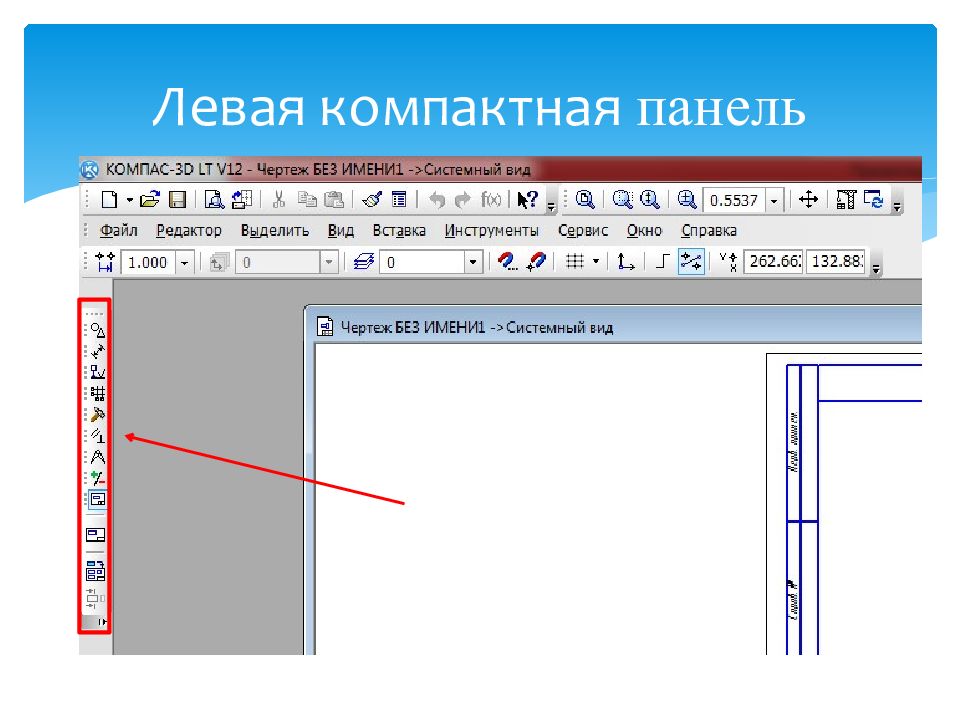Click the pan view crossed-arrows icon
The image size is (960, 720).
point(809,200)
